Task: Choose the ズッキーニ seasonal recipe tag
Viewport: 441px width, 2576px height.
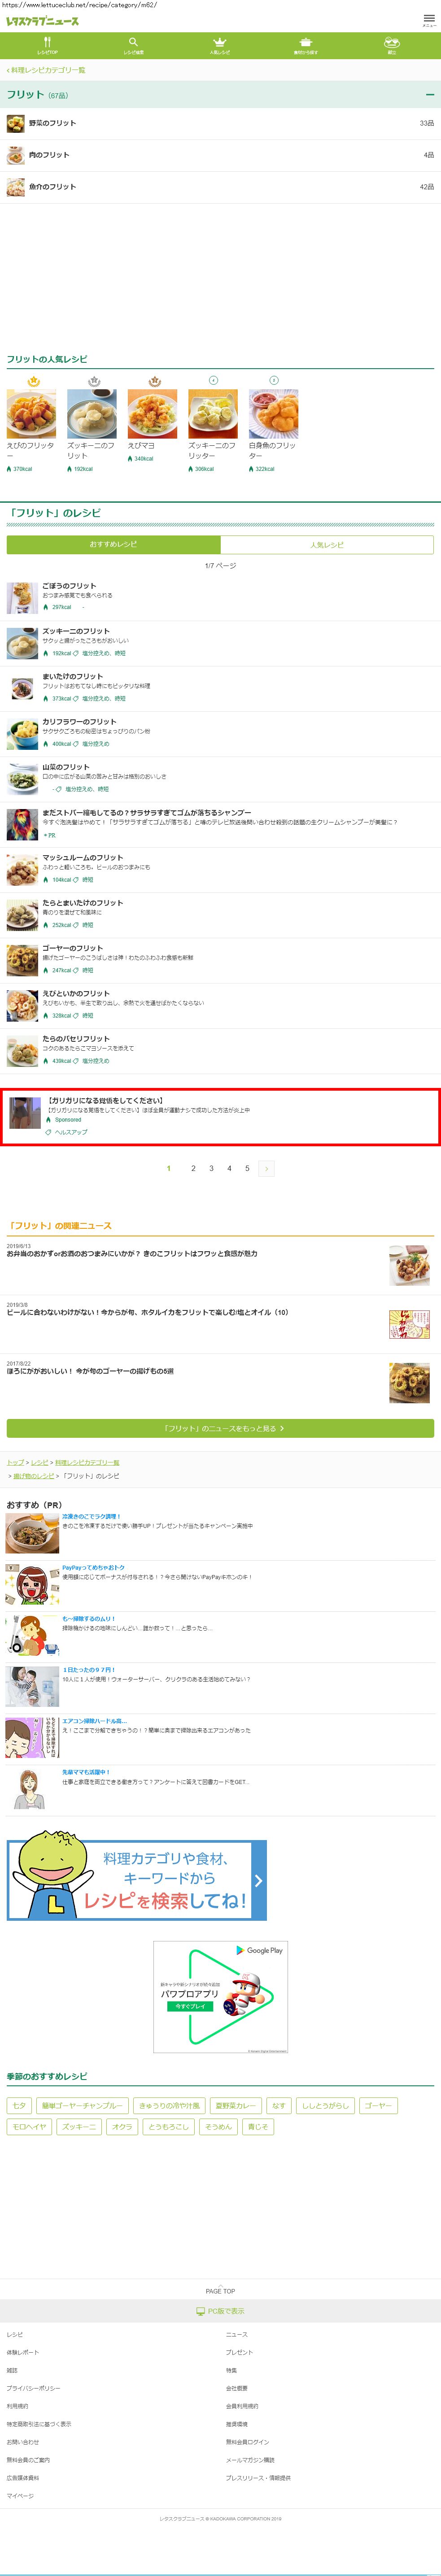Action: [x=79, y=2127]
